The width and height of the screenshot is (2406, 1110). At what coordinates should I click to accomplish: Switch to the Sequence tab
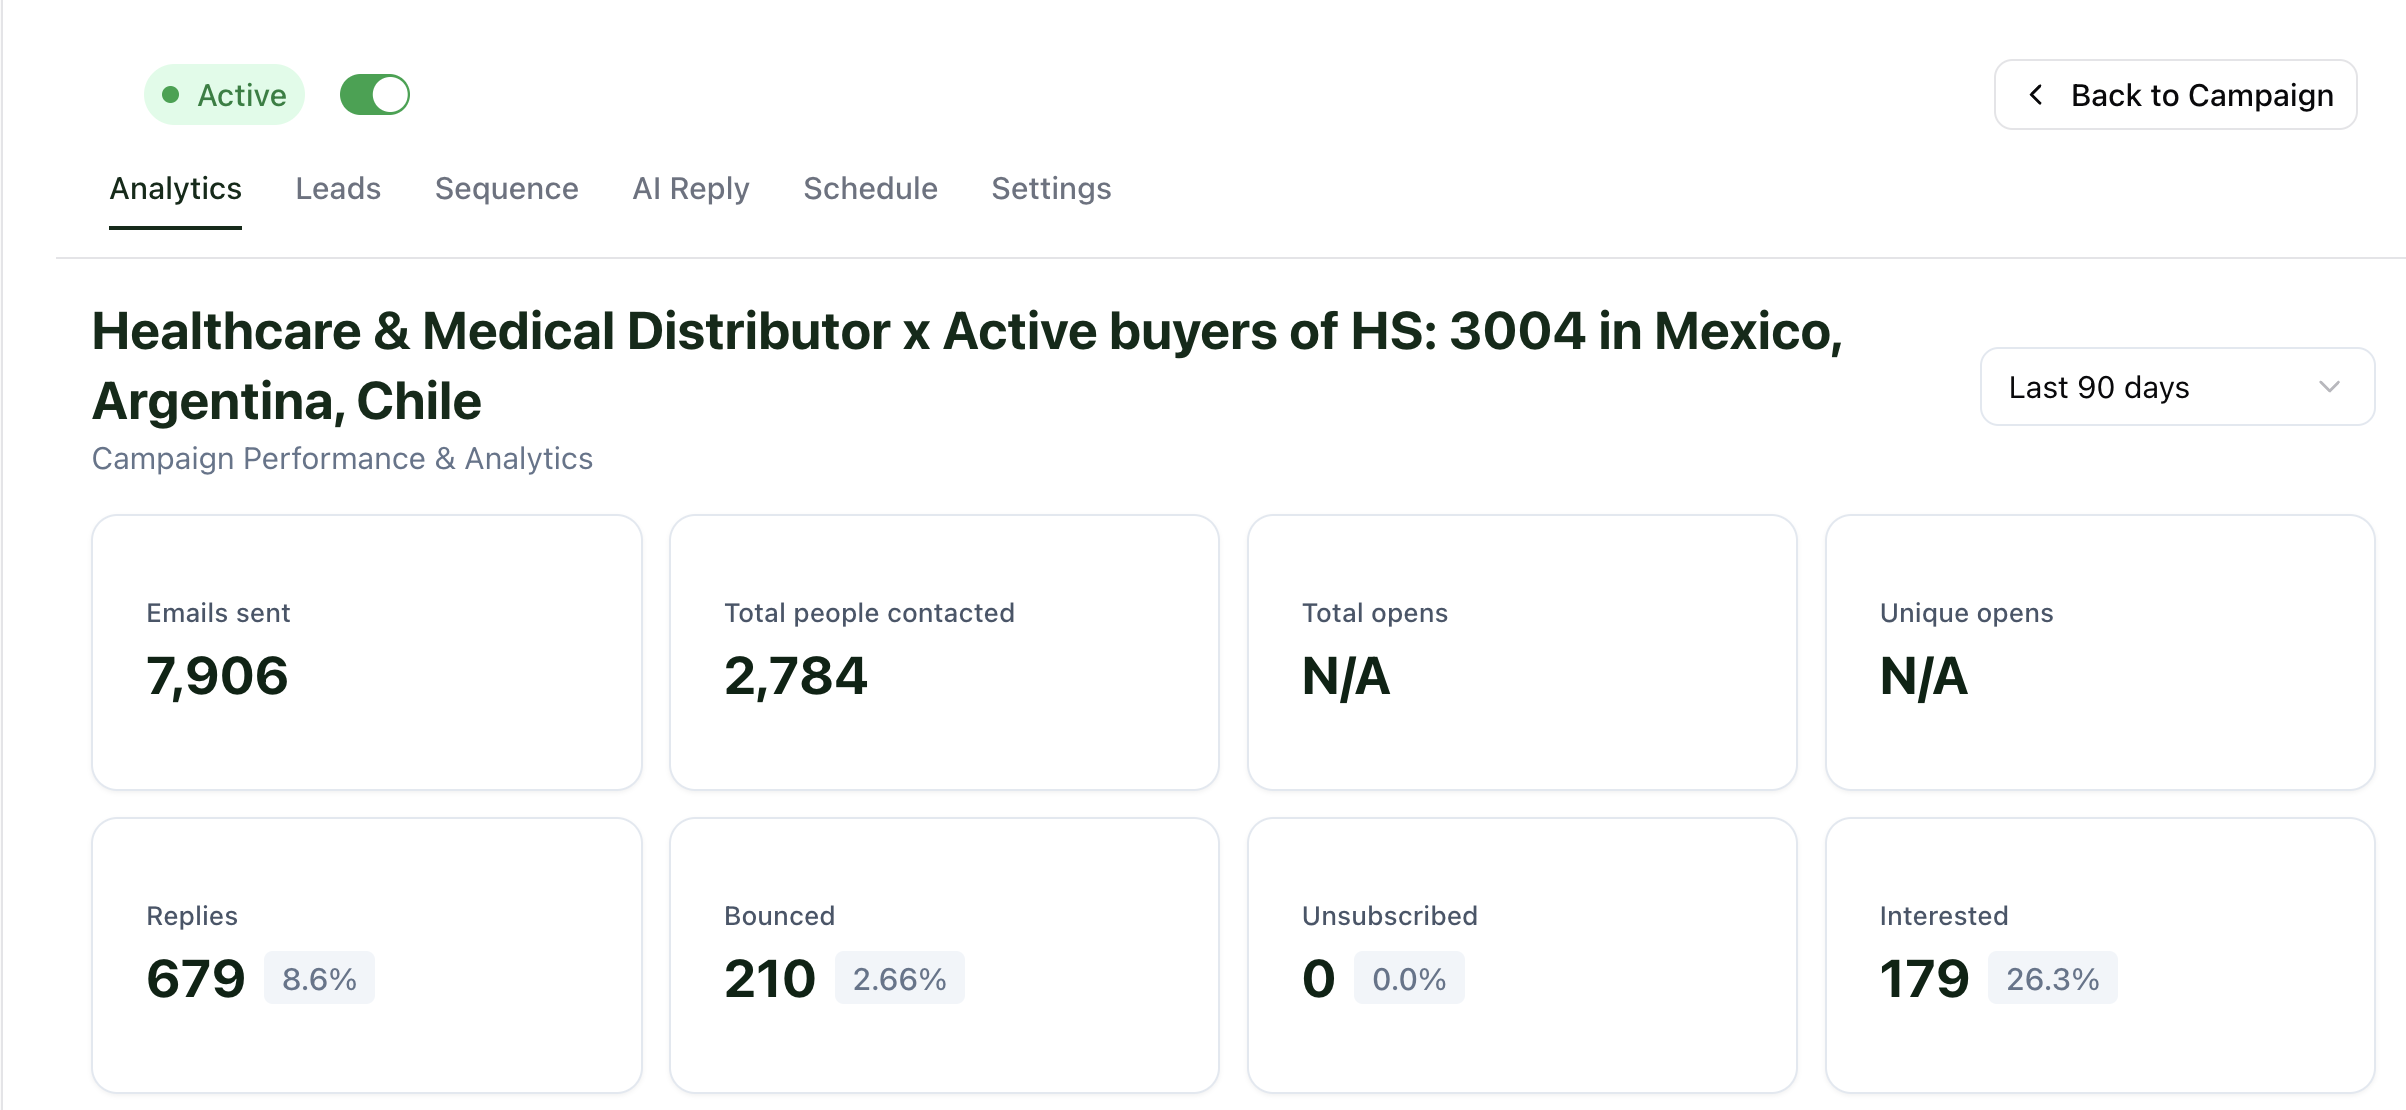click(506, 189)
